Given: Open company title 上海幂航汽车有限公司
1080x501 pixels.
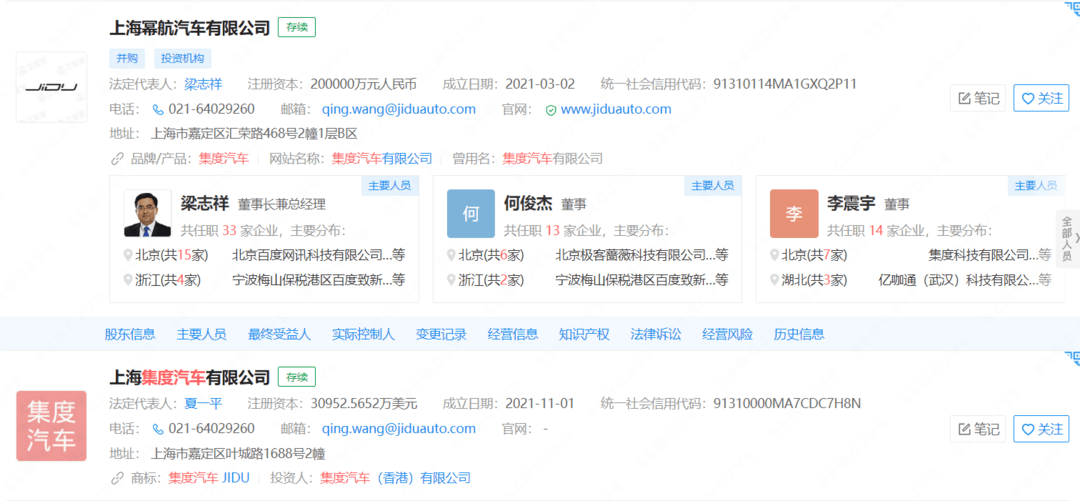Looking at the screenshot, I should coord(189,28).
